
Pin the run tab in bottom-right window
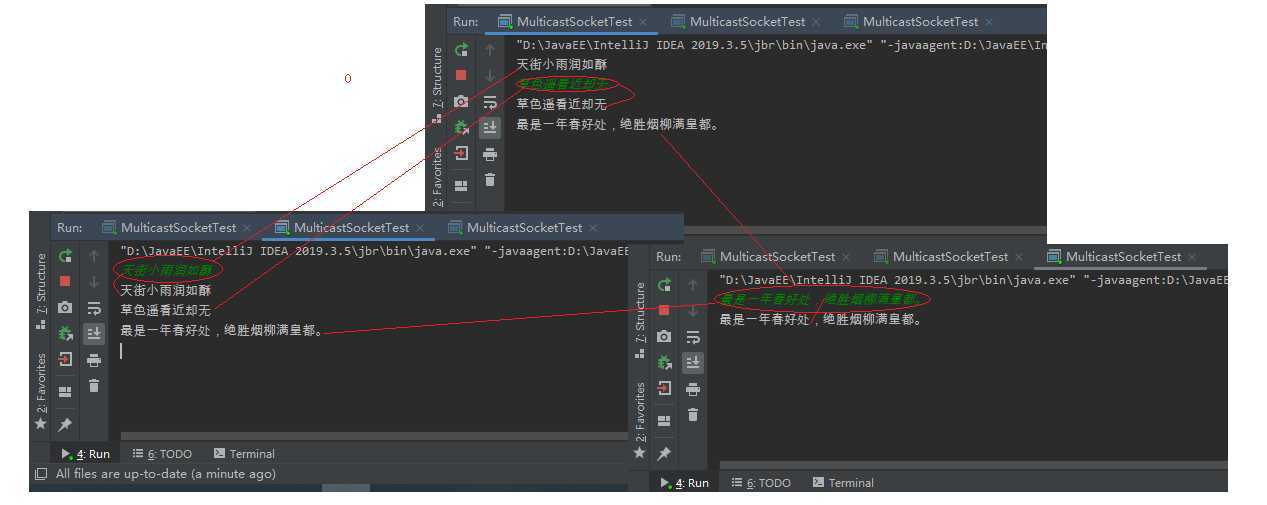(664, 453)
